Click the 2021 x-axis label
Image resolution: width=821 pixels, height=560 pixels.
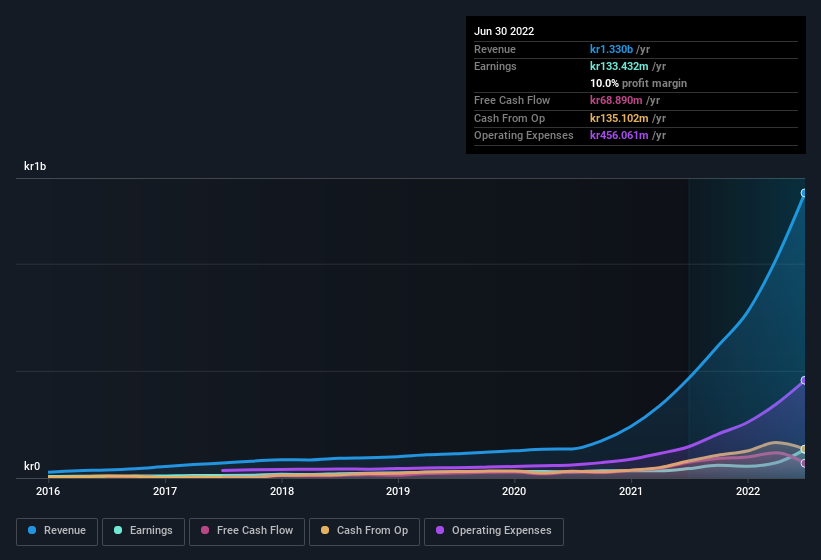click(x=631, y=491)
